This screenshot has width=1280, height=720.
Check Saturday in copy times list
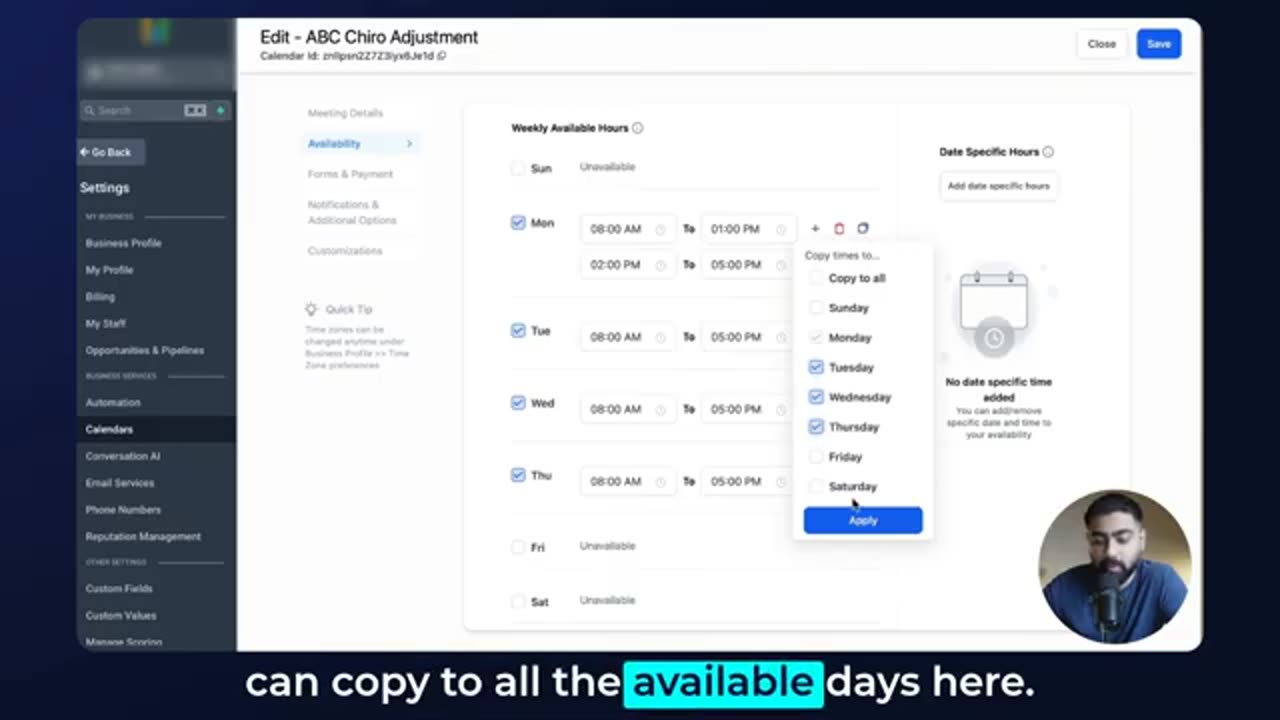tap(816, 486)
